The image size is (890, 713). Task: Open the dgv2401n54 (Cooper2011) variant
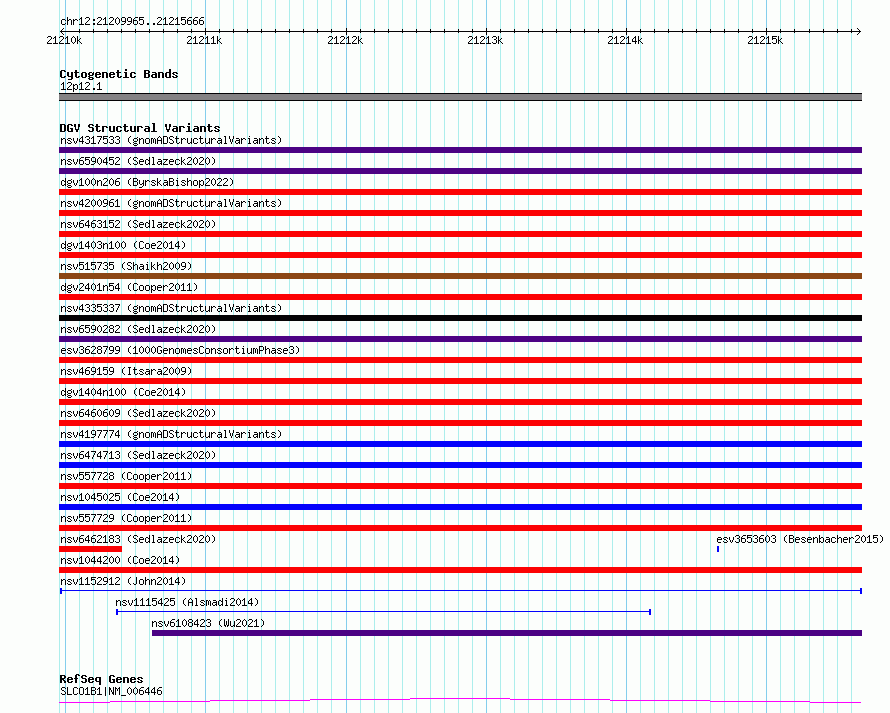129,287
